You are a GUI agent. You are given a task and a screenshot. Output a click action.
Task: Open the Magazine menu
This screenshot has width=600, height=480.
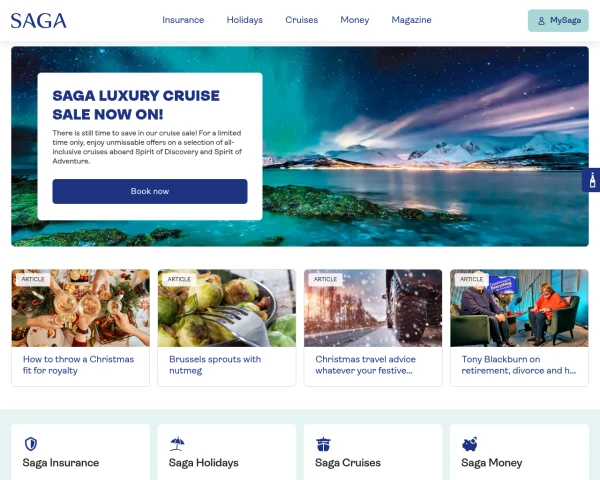click(411, 20)
